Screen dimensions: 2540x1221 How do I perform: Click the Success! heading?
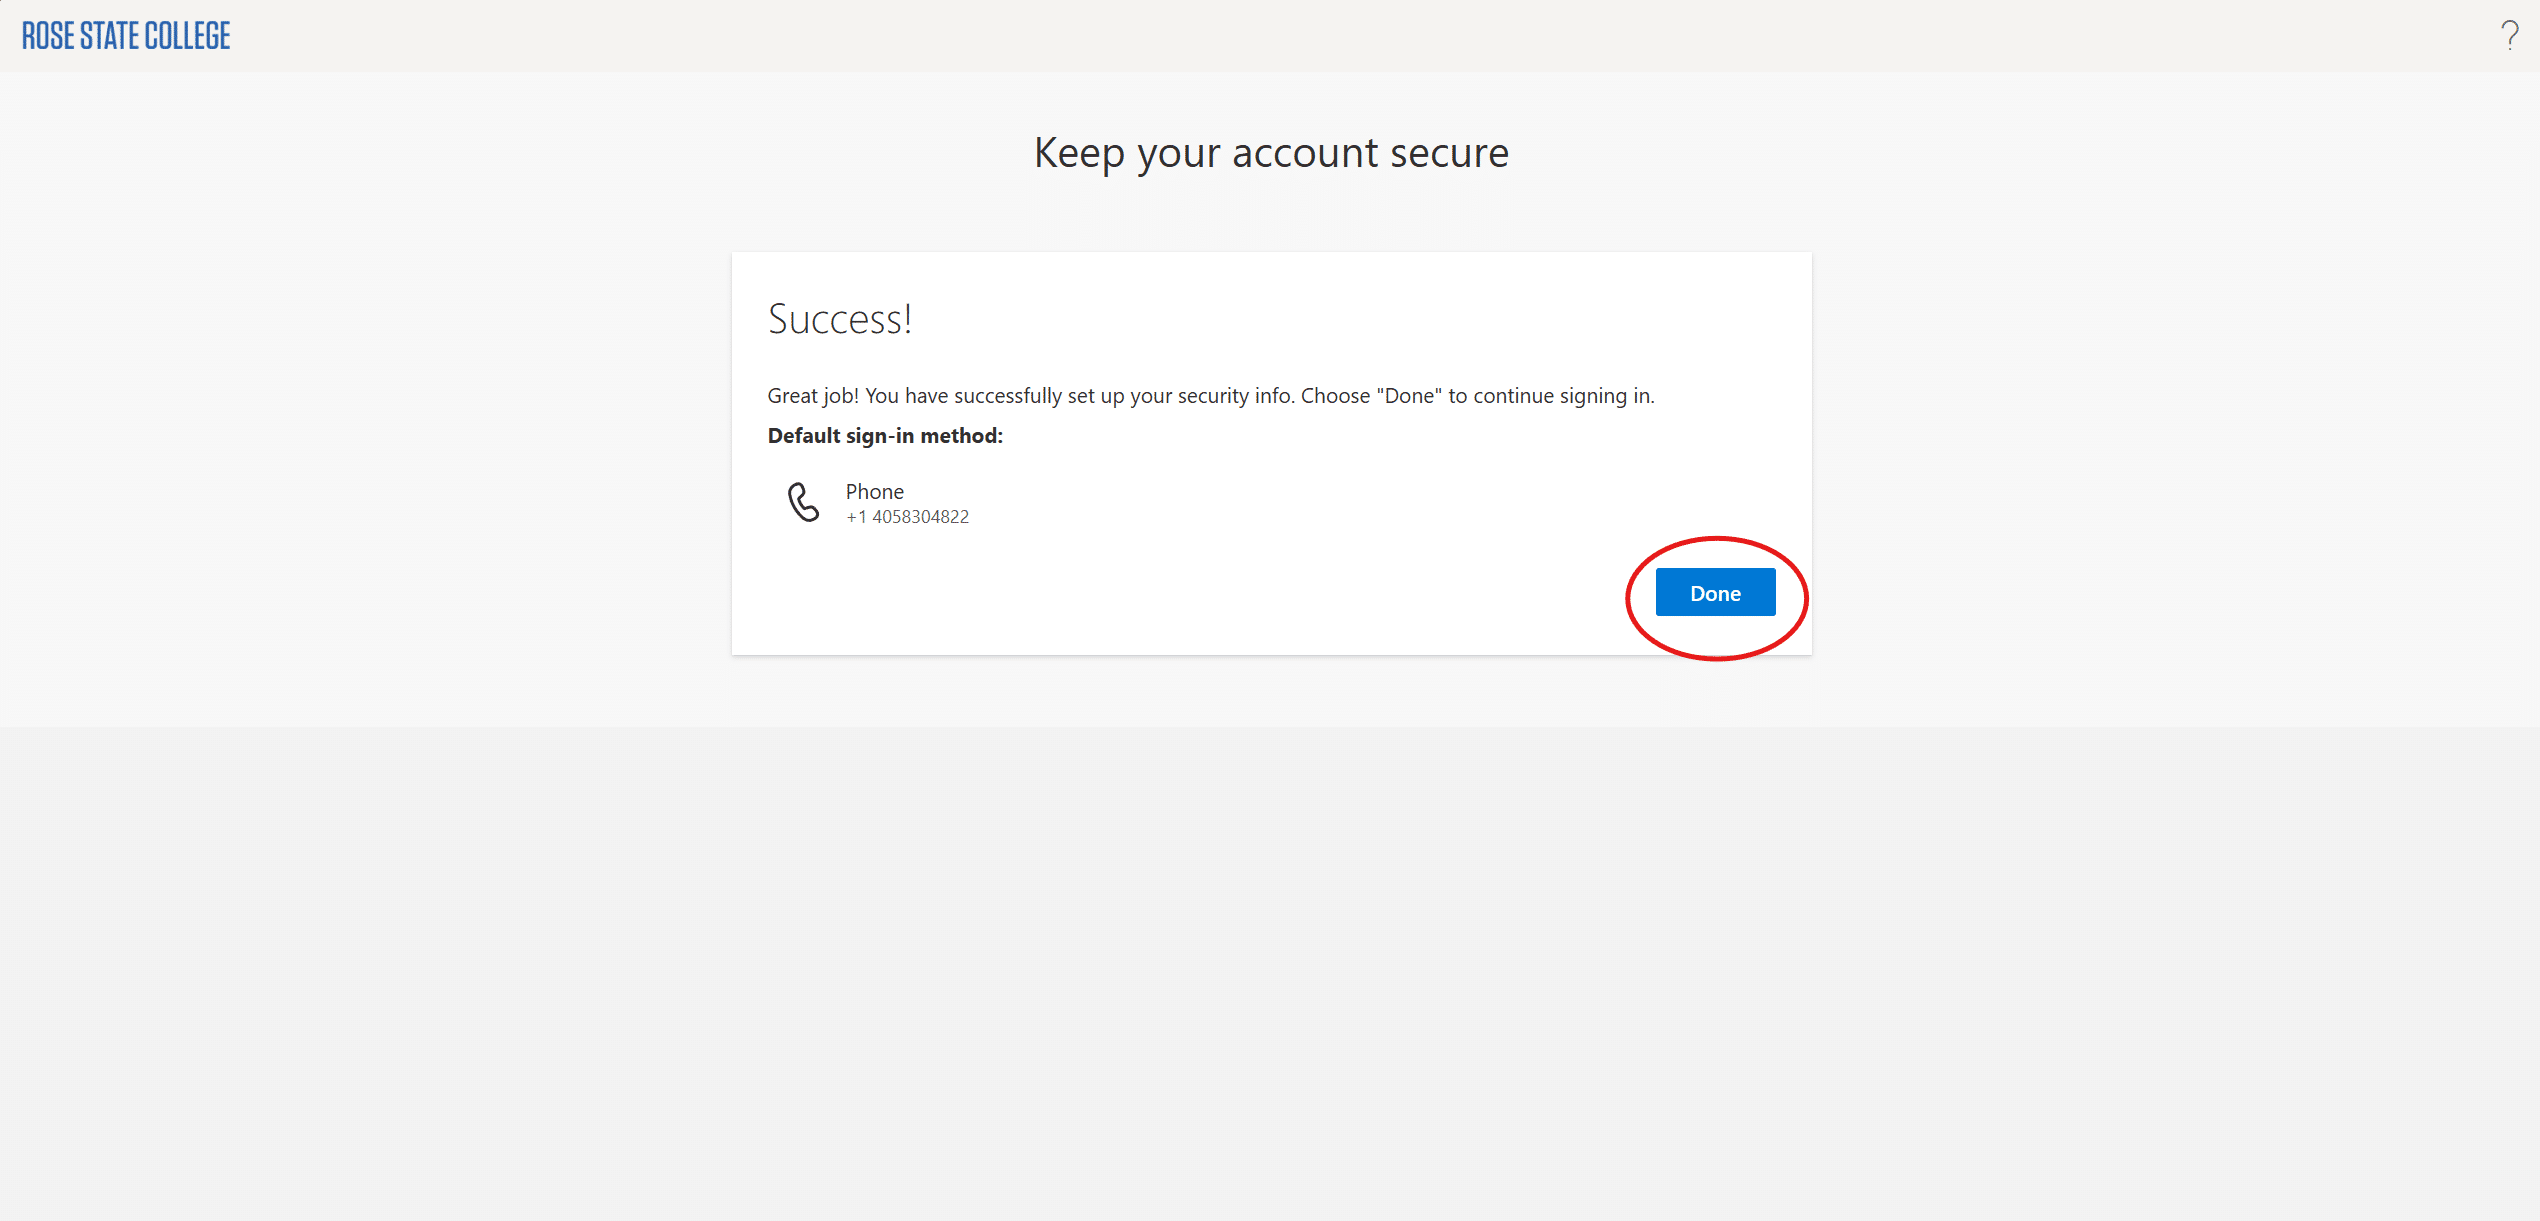[x=840, y=318]
